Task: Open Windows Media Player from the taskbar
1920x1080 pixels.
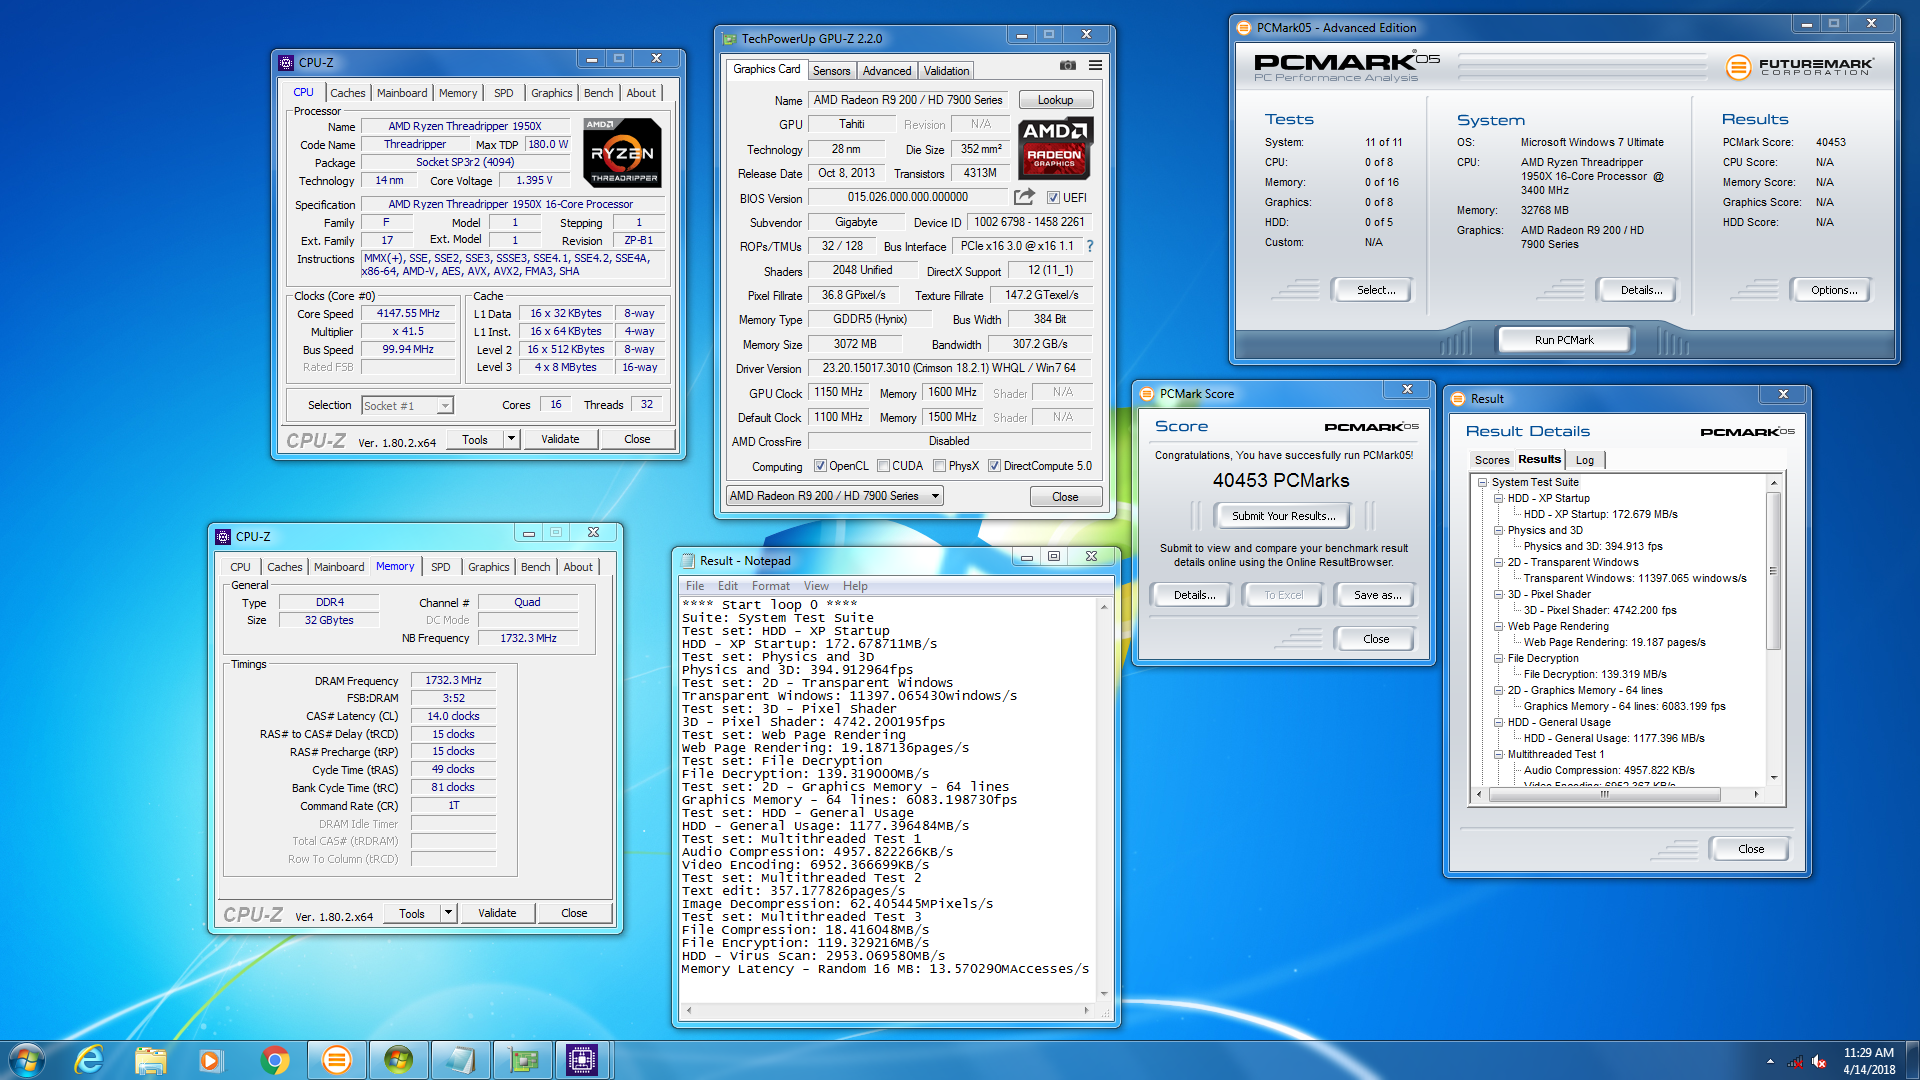Action: [x=210, y=1059]
